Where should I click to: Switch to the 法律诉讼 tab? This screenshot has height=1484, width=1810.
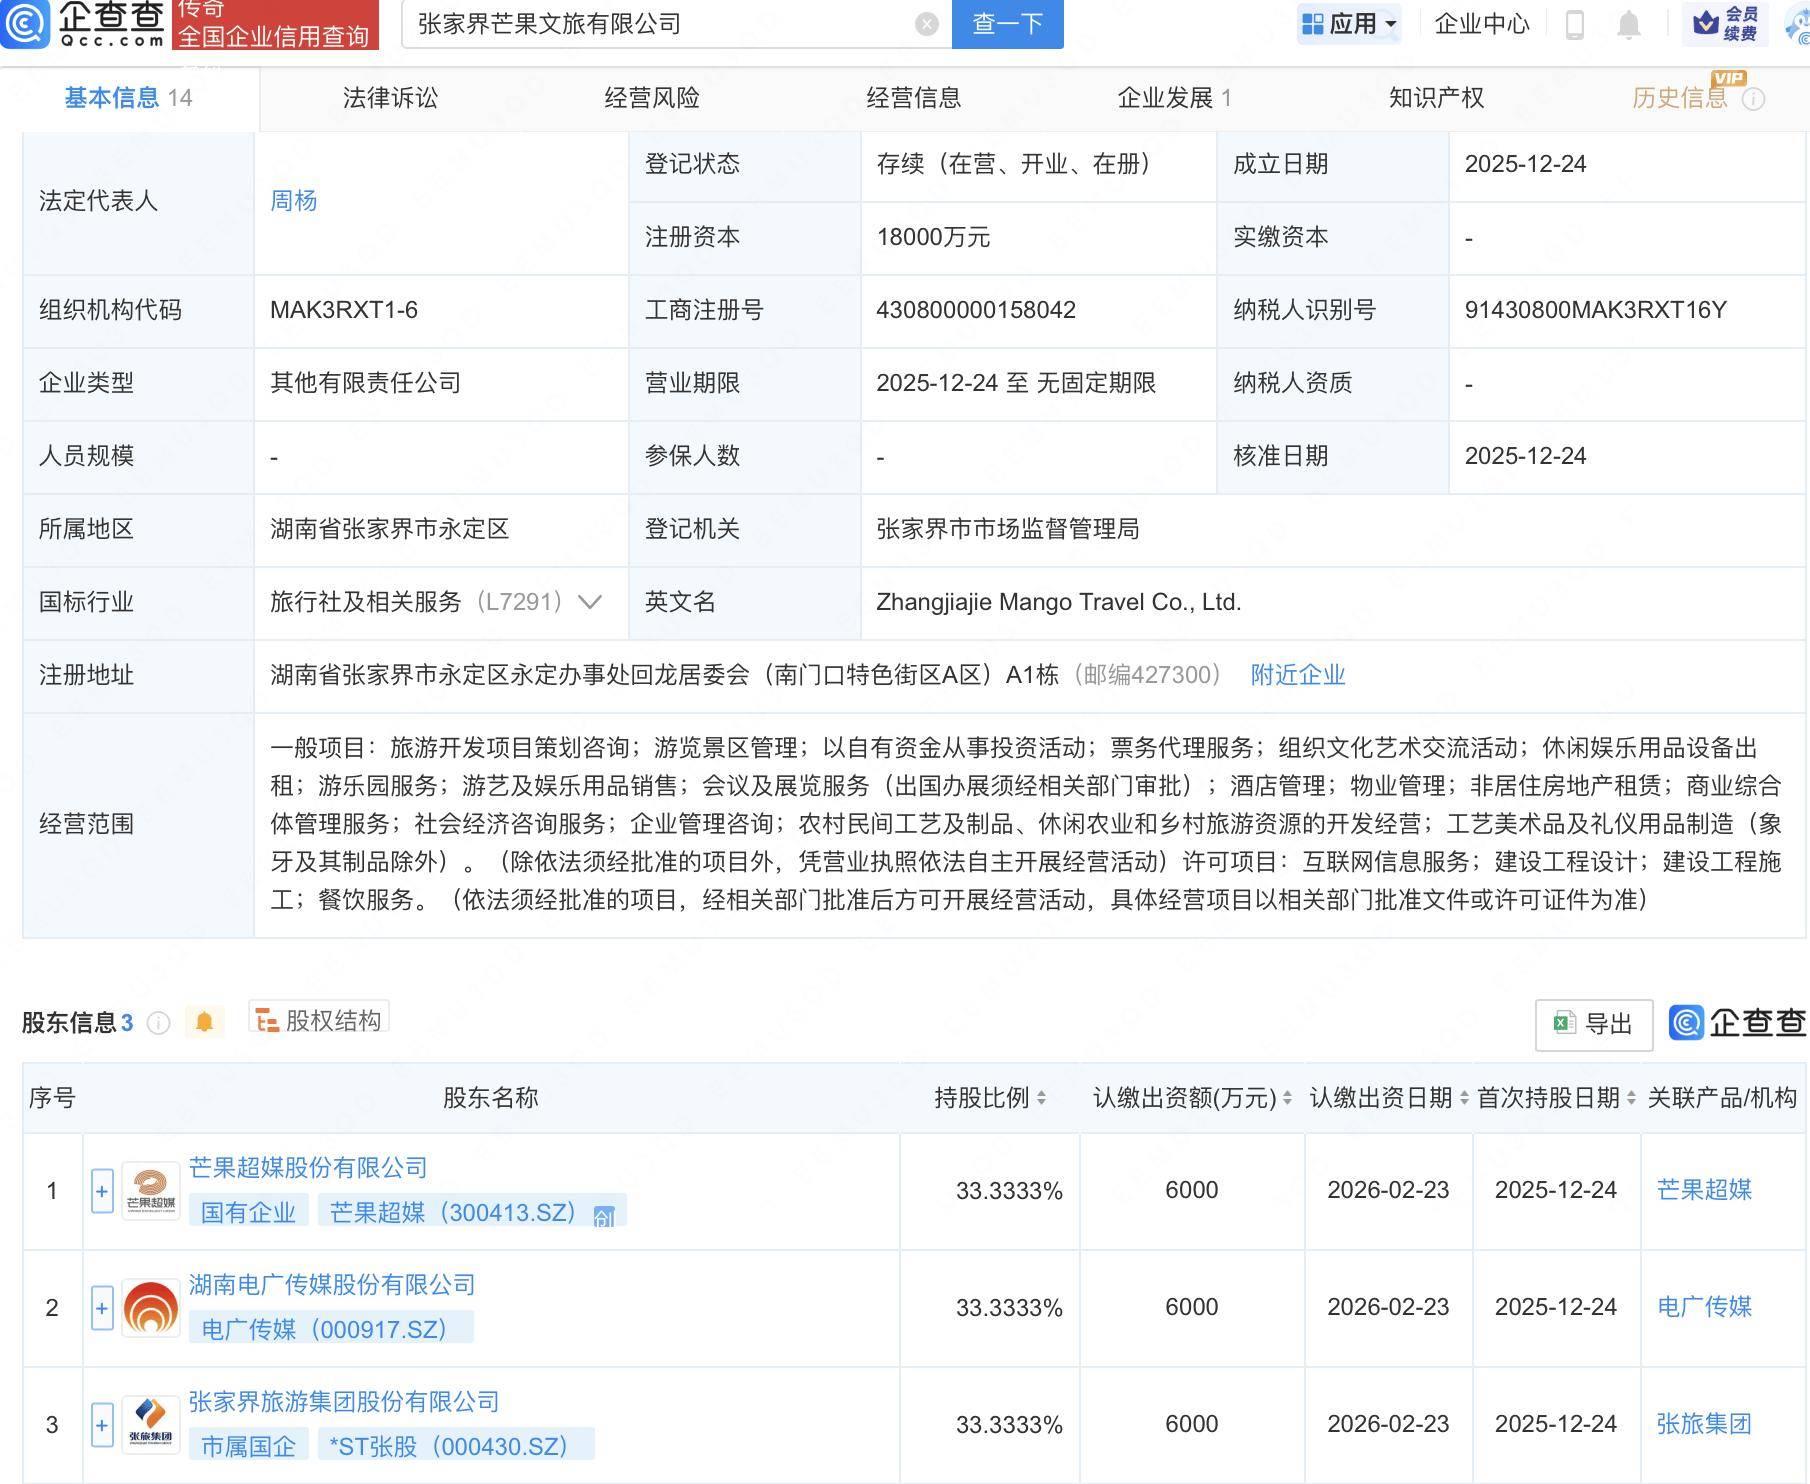point(393,98)
